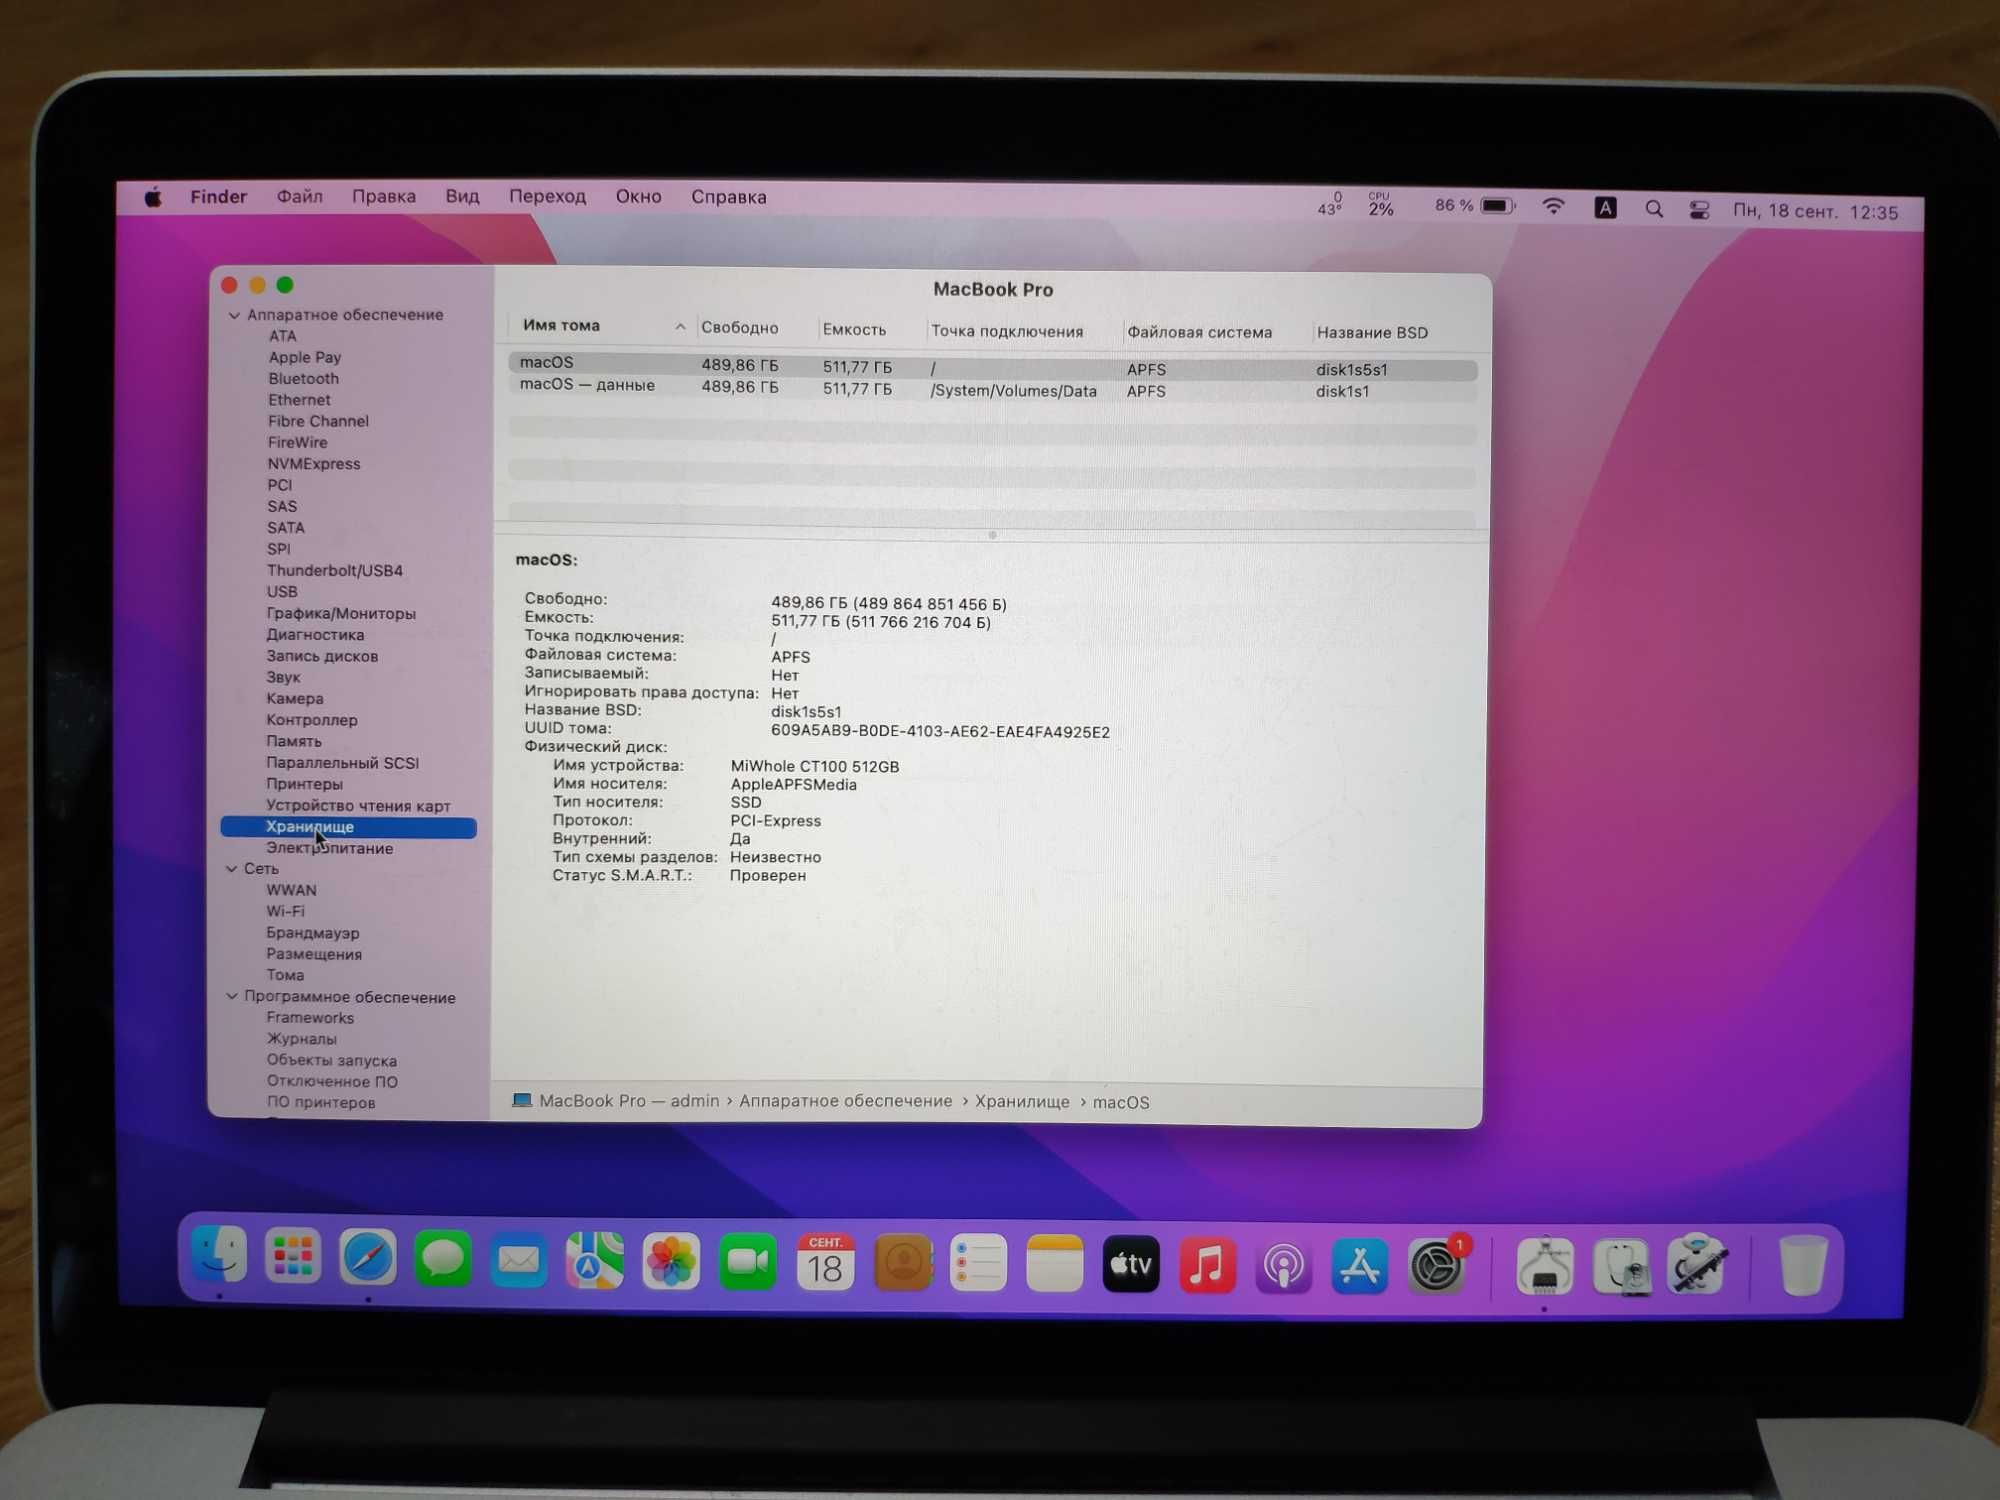Select Frameworks in the sidebar
Screen dimensions: 2000x1500
click(x=309, y=1018)
